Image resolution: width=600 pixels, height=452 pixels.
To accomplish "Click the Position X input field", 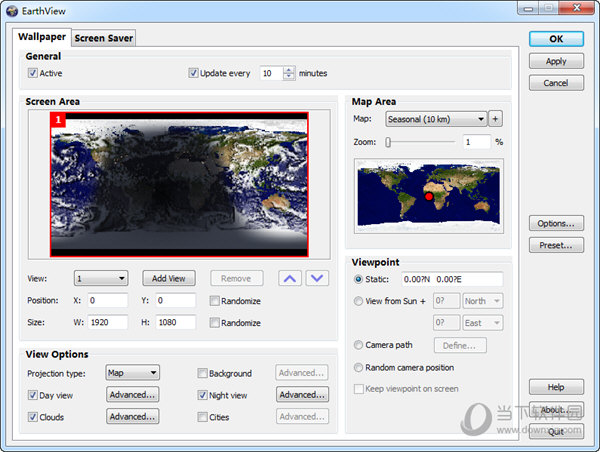I will (108, 300).
